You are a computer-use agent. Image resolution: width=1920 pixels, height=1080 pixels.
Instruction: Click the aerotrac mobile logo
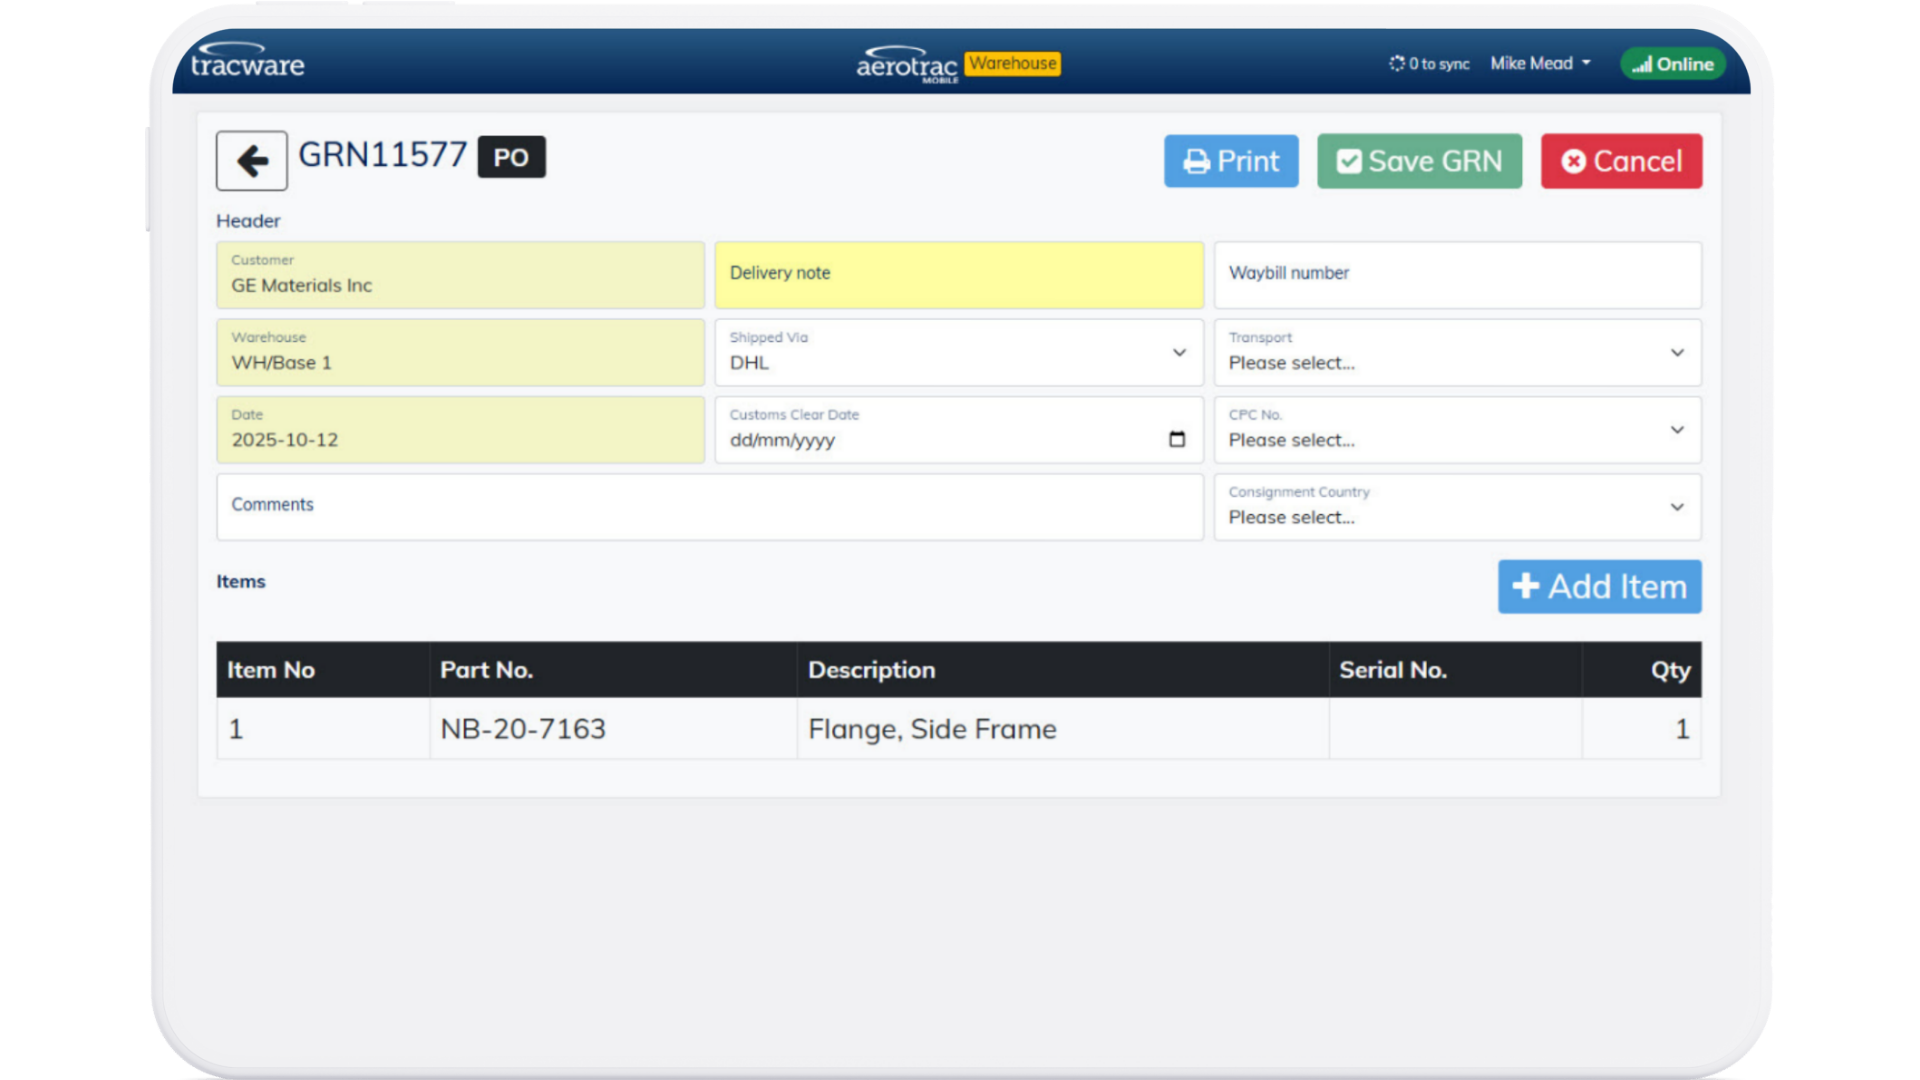pos(906,65)
